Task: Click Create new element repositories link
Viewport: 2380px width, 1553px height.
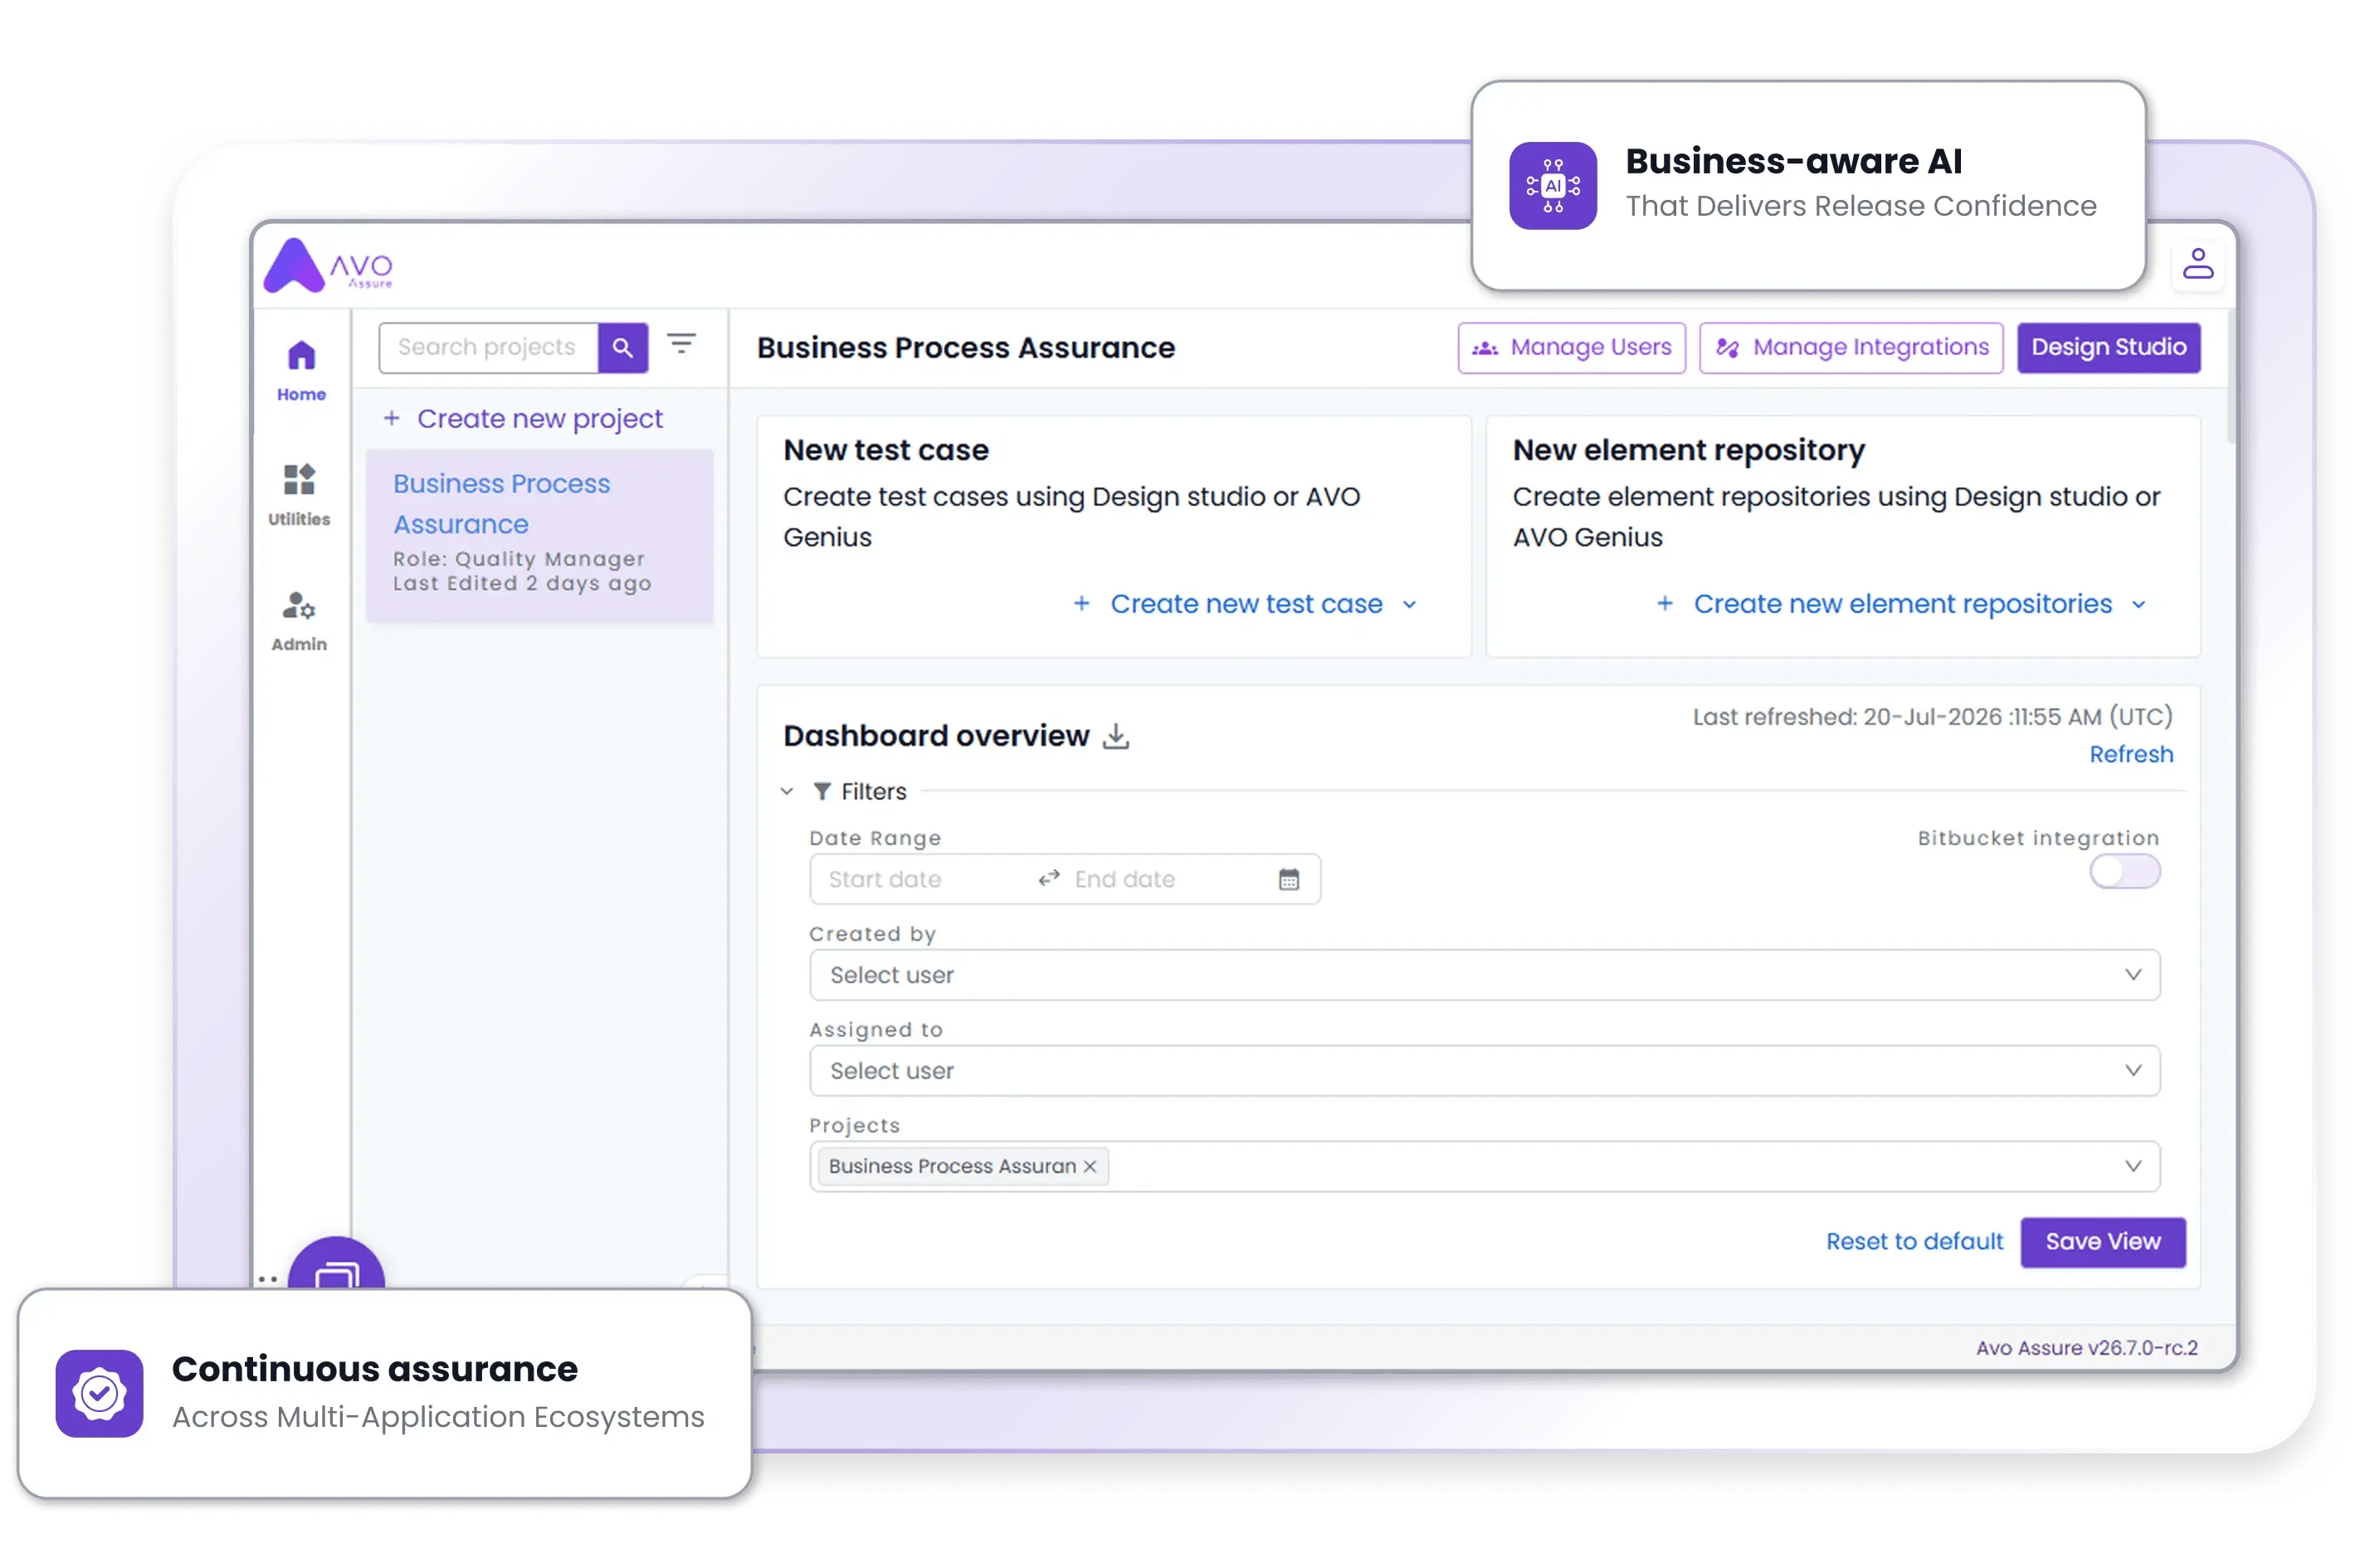Action: (1902, 604)
